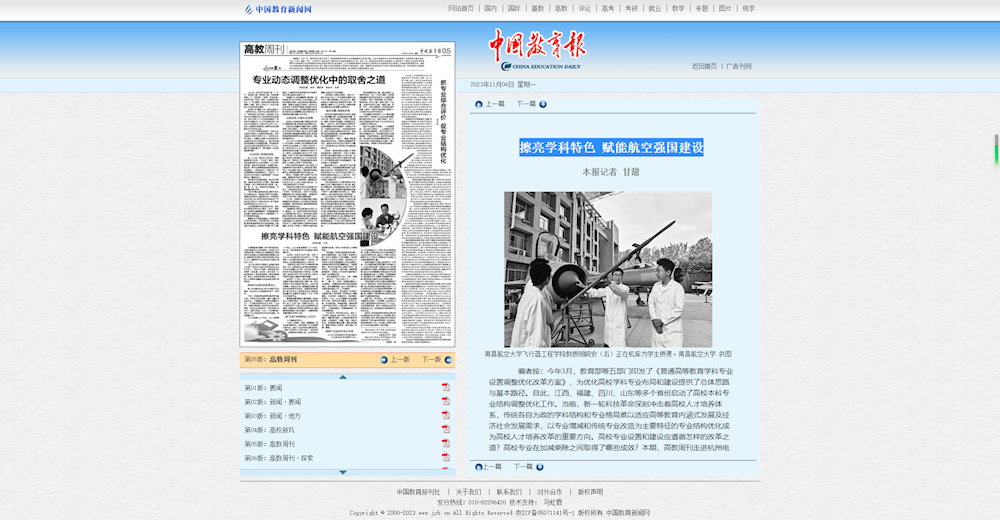Open 版权声明 in the footer
Image resolution: width=1000 pixels, height=520 pixels.
point(590,492)
